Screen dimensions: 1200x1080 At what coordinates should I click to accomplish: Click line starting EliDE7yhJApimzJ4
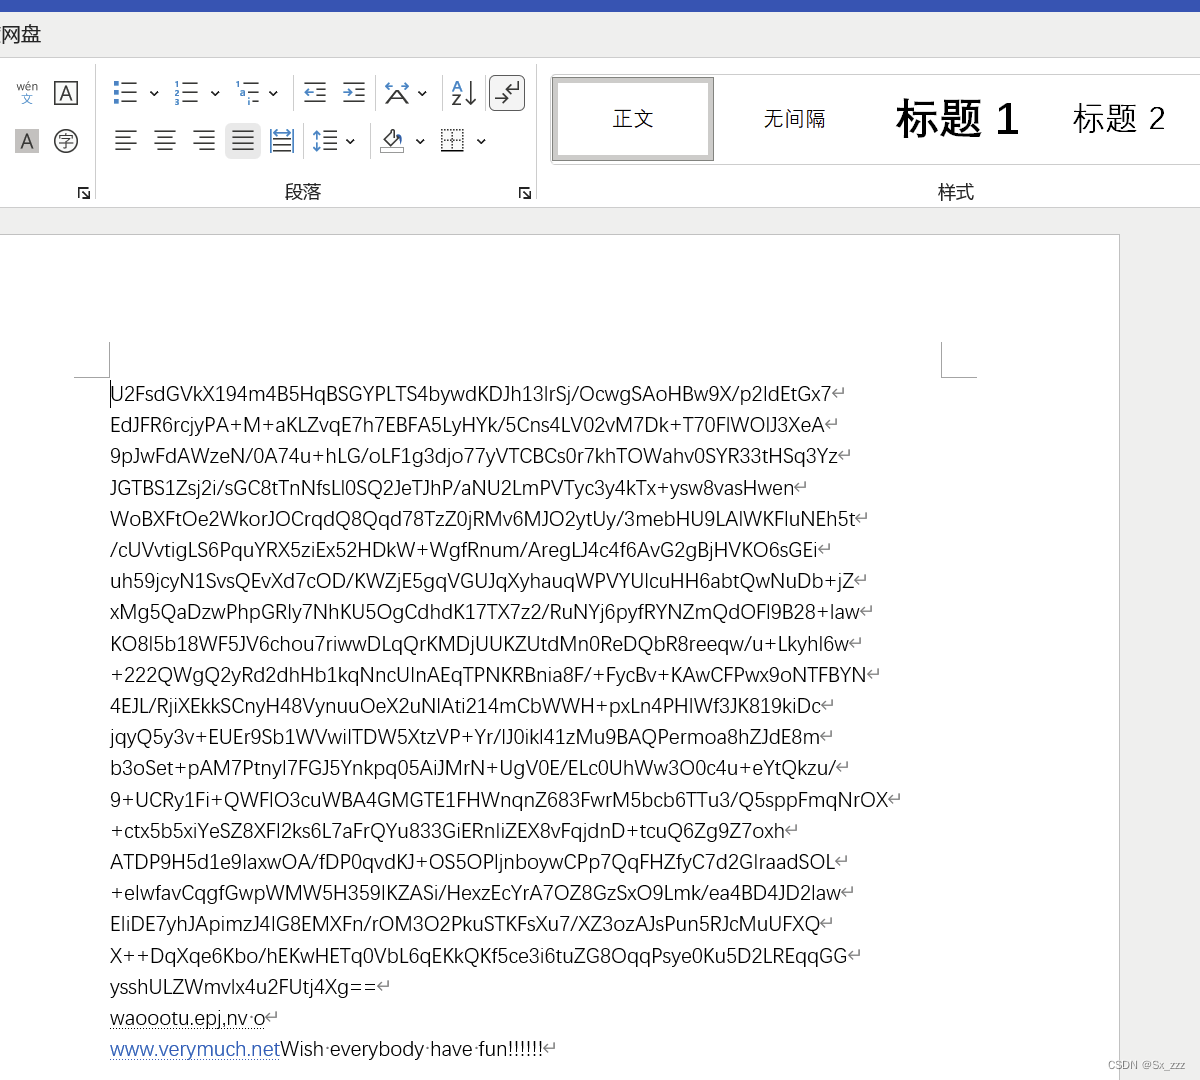tap(465, 924)
